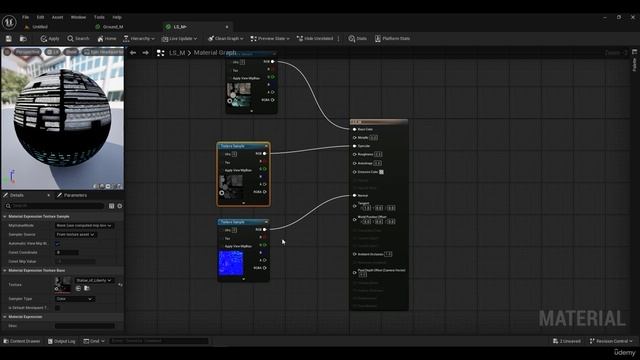
Task: Click the 2 Unsaved status button
Action: [567, 341]
